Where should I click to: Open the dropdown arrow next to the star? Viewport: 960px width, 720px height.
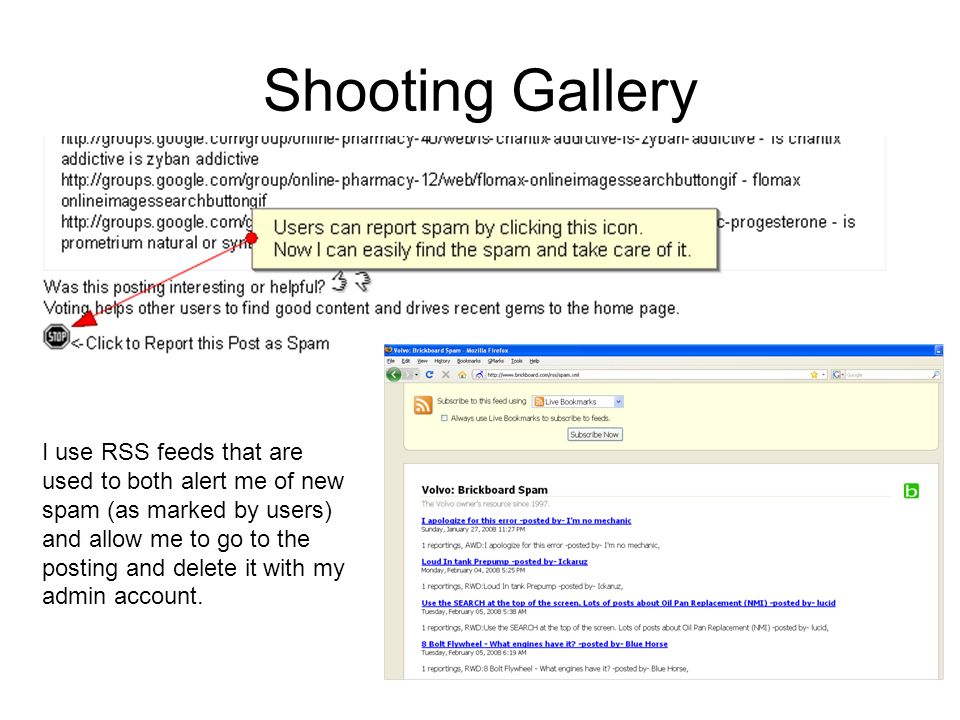[823, 375]
